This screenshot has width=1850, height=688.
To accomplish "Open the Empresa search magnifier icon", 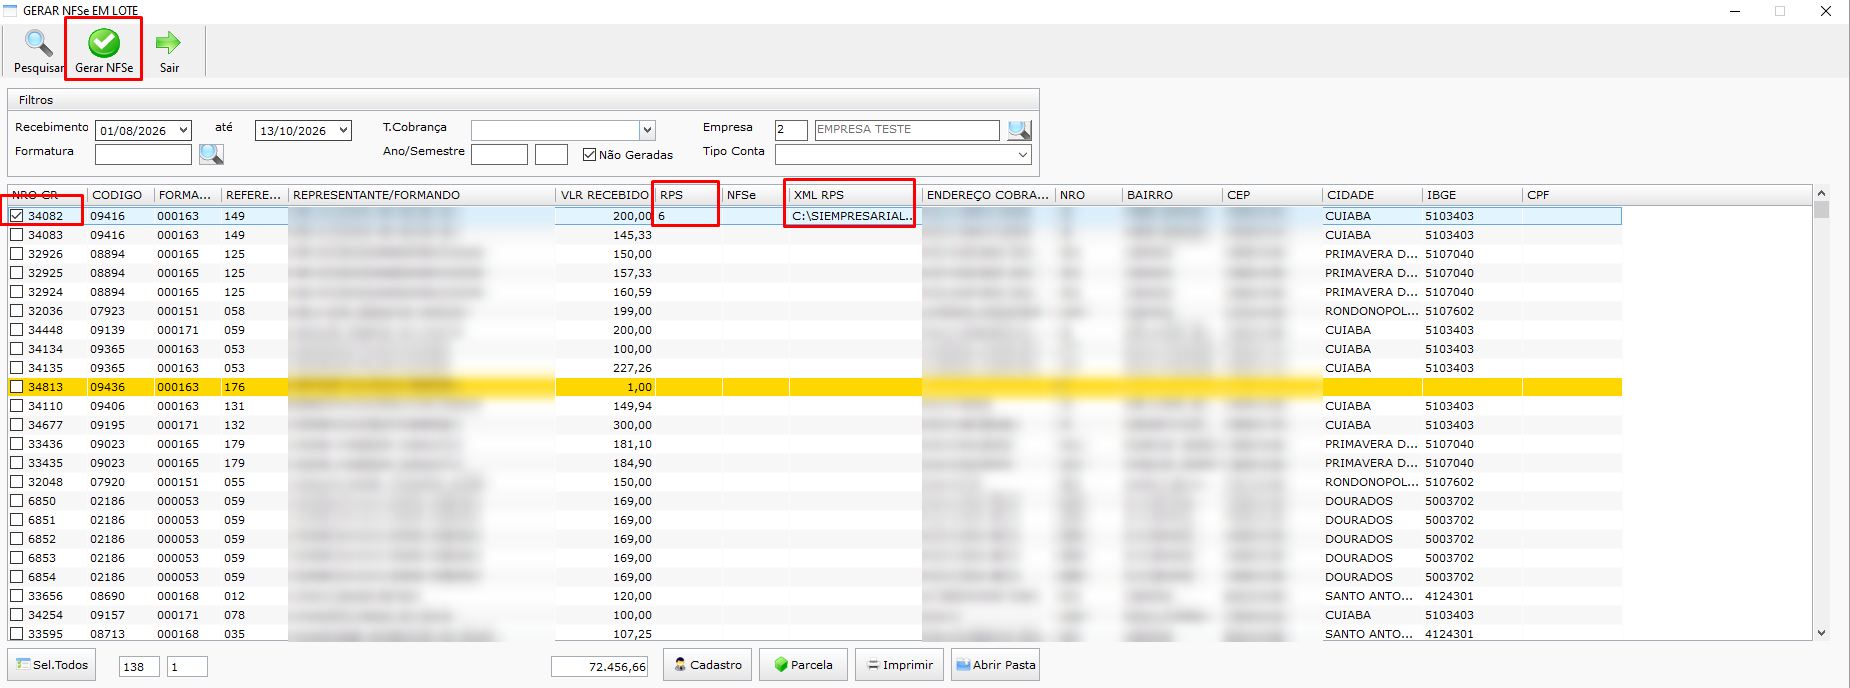I will 1019,130.
